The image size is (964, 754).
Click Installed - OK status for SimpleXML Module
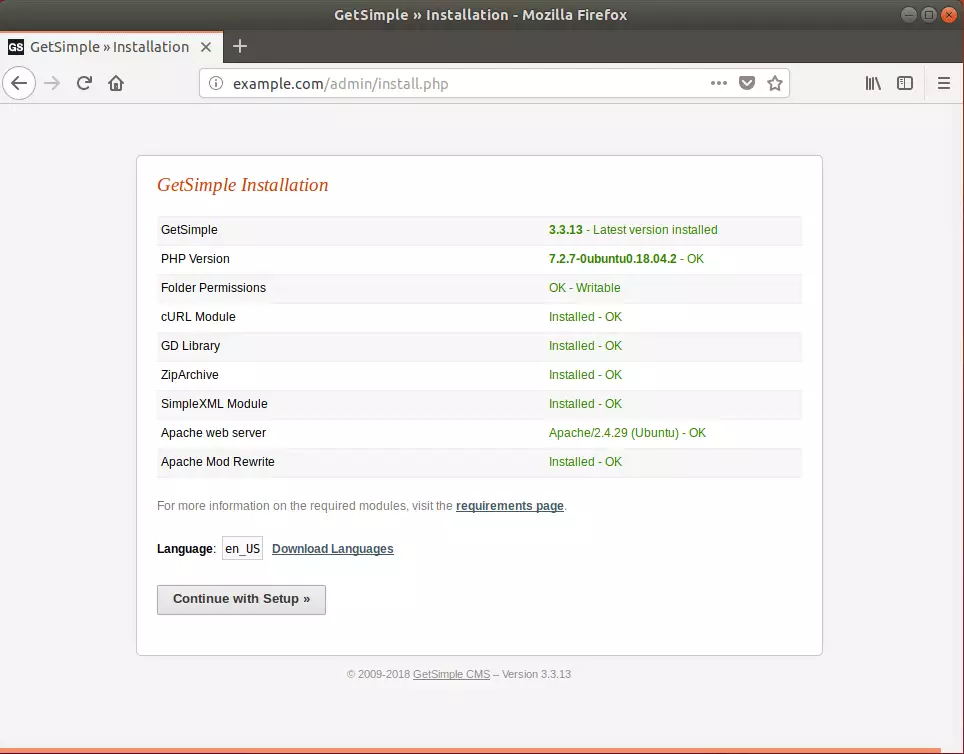(585, 403)
